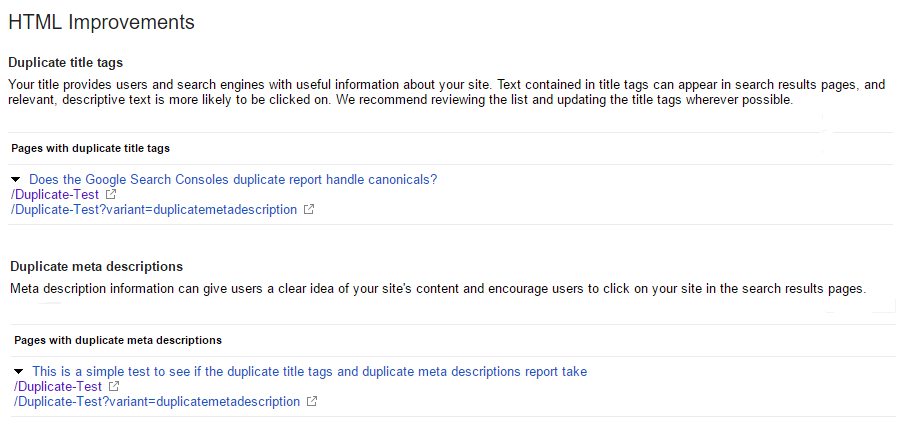
Task: Open external link icon beside first /Duplicate-Test under title tags
Action: click(112, 194)
